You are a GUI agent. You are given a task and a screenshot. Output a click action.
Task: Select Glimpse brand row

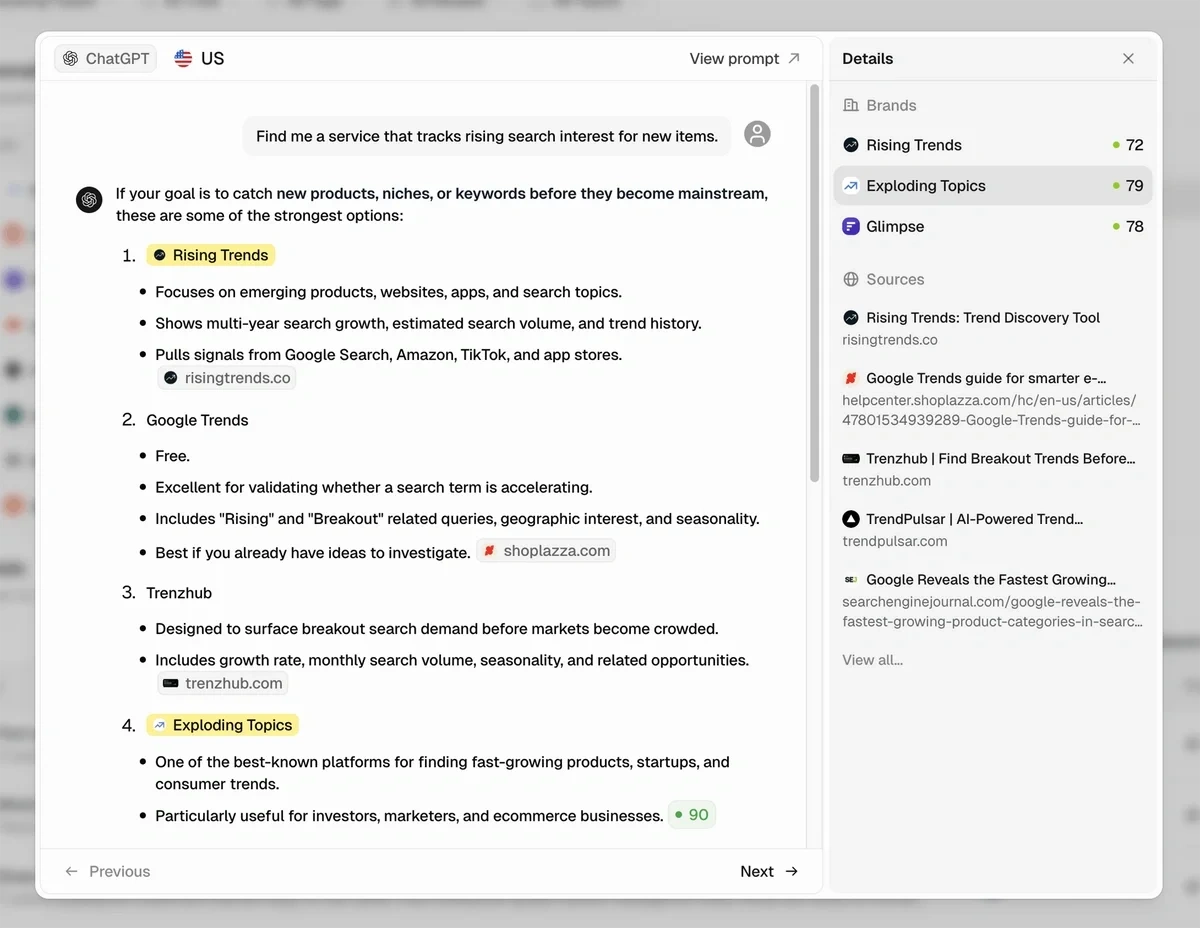(993, 227)
